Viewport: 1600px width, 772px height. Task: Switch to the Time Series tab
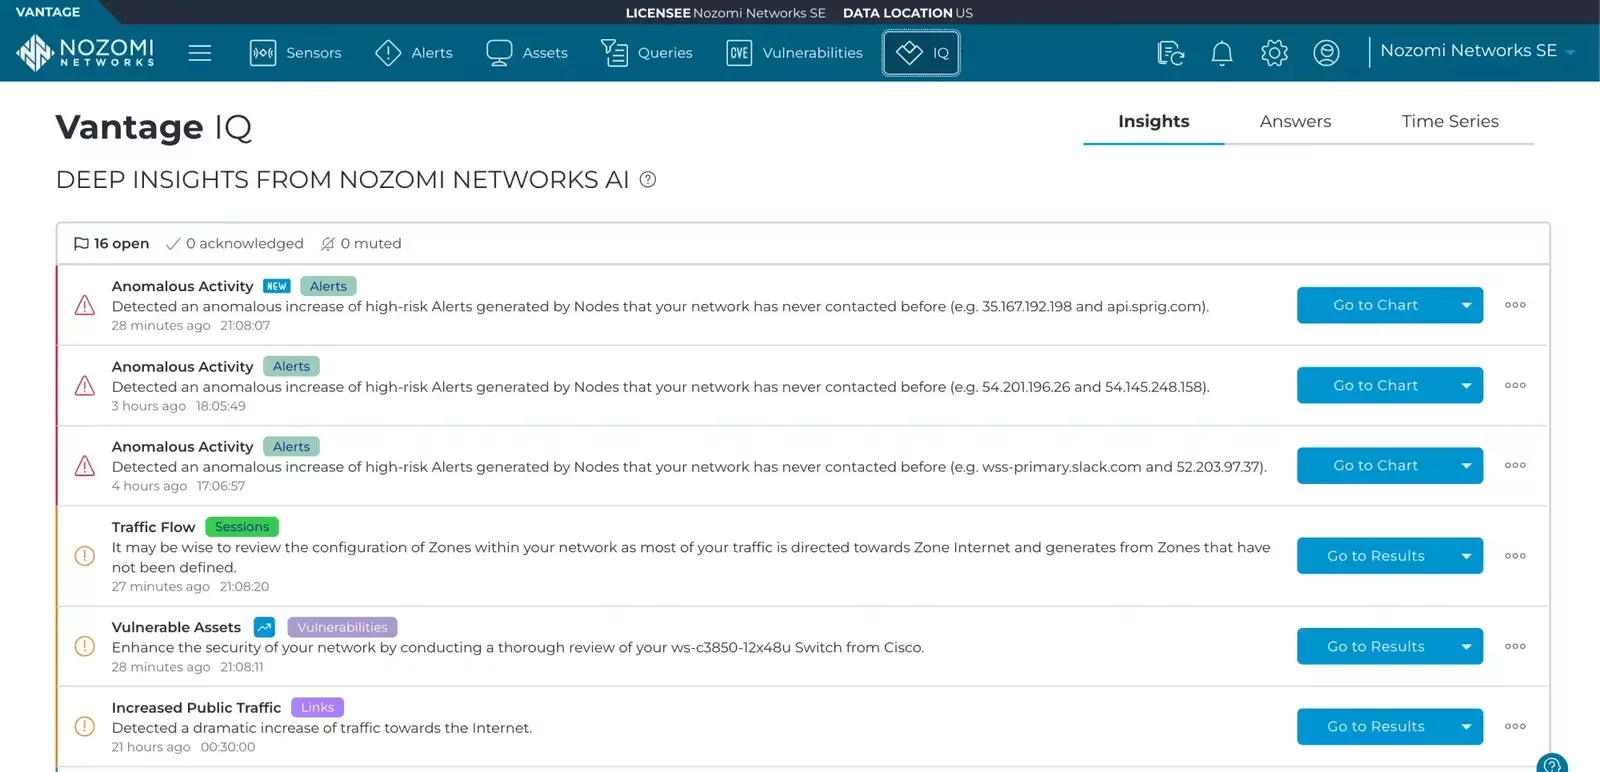pos(1449,122)
